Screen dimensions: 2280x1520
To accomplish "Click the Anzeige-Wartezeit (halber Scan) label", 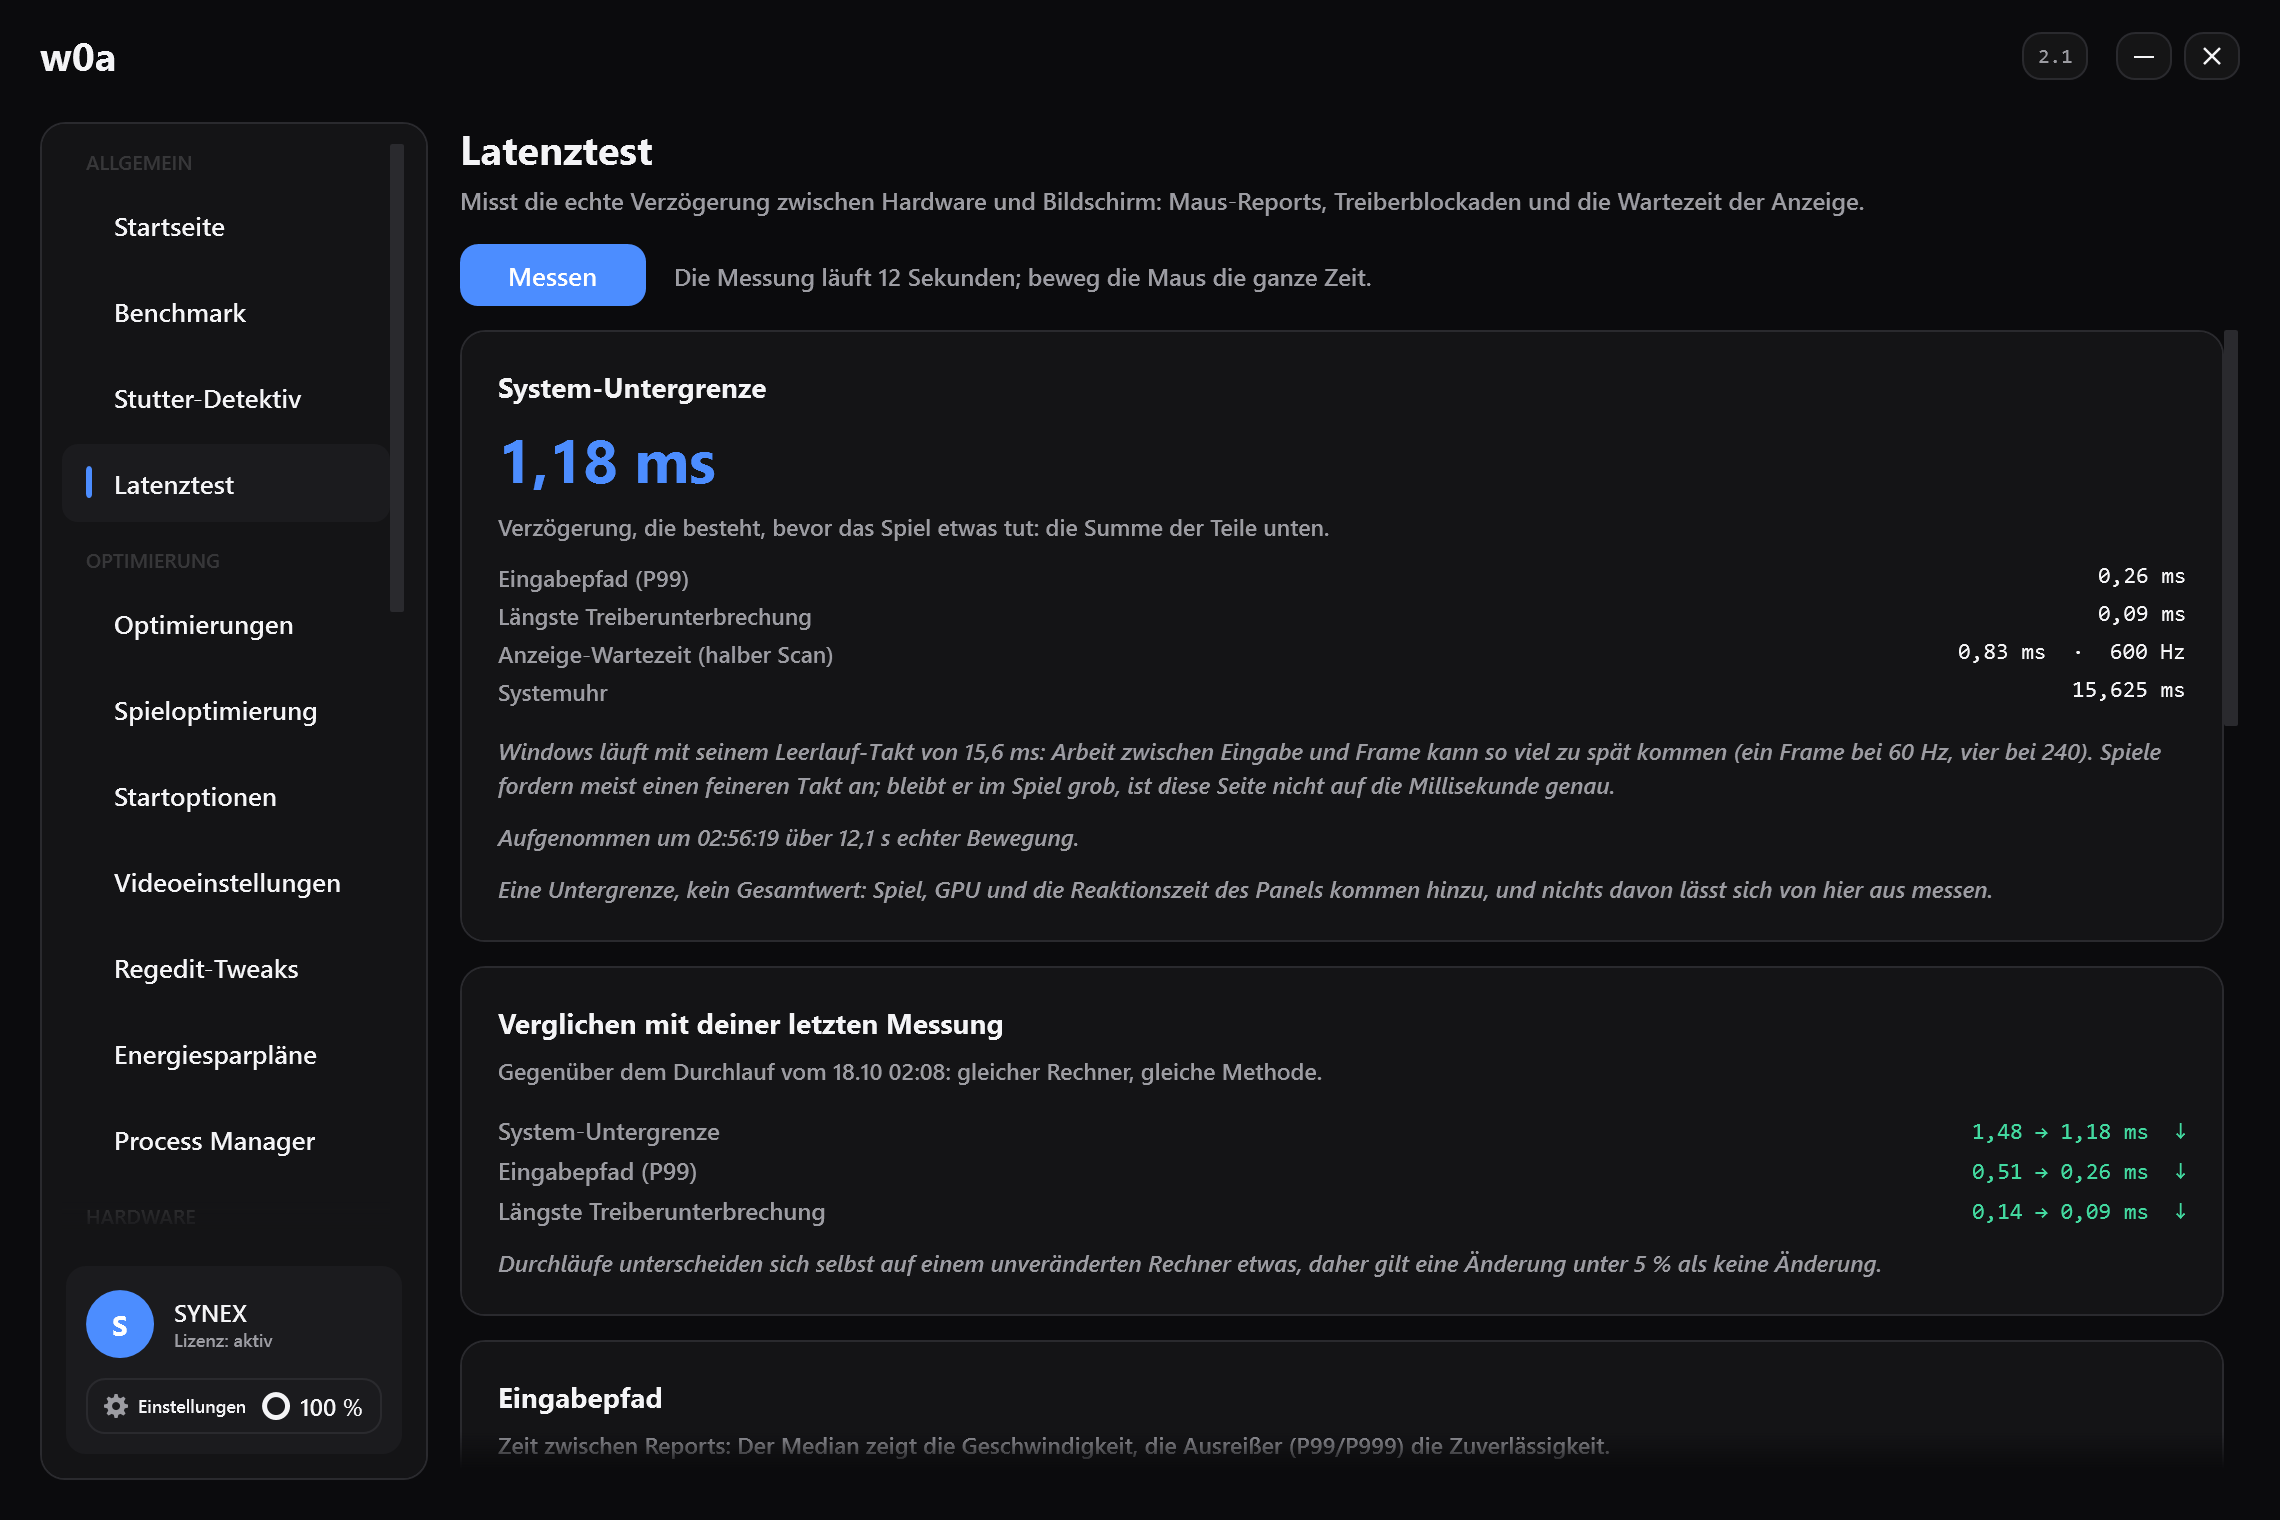I will tap(665, 655).
